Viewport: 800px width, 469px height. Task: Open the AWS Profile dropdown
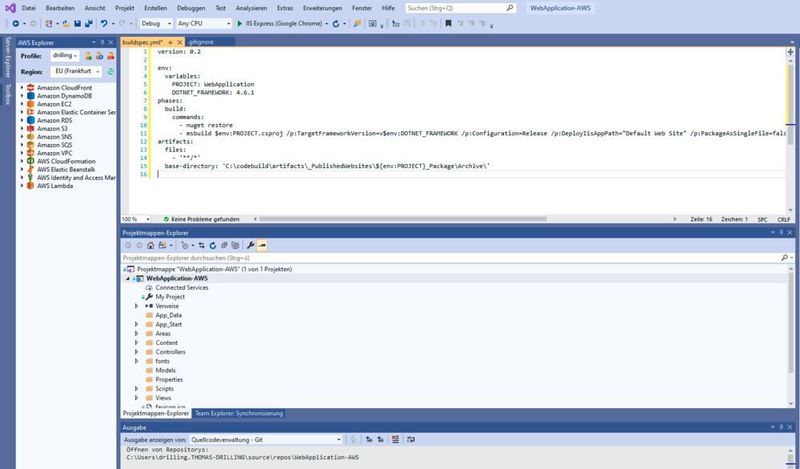(x=65, y=56)
